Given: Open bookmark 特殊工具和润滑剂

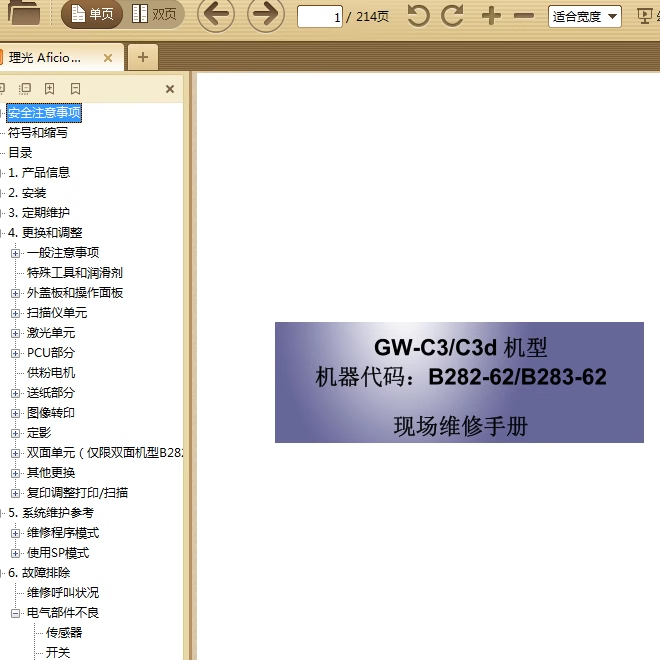Looking at the screenshot, I should click(75, 273).
